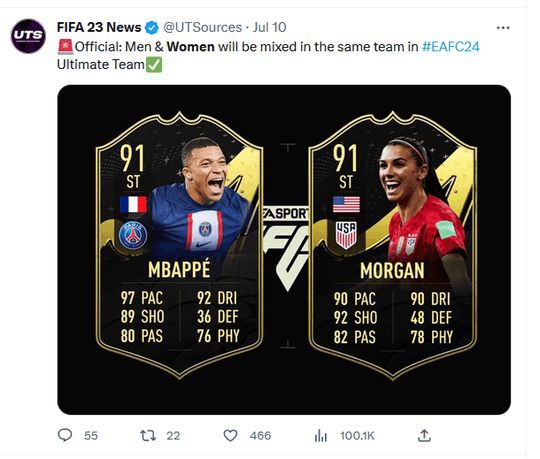540x459 pixels.
Task: Click the Mbappé player card image
Action: click(179, 245)
